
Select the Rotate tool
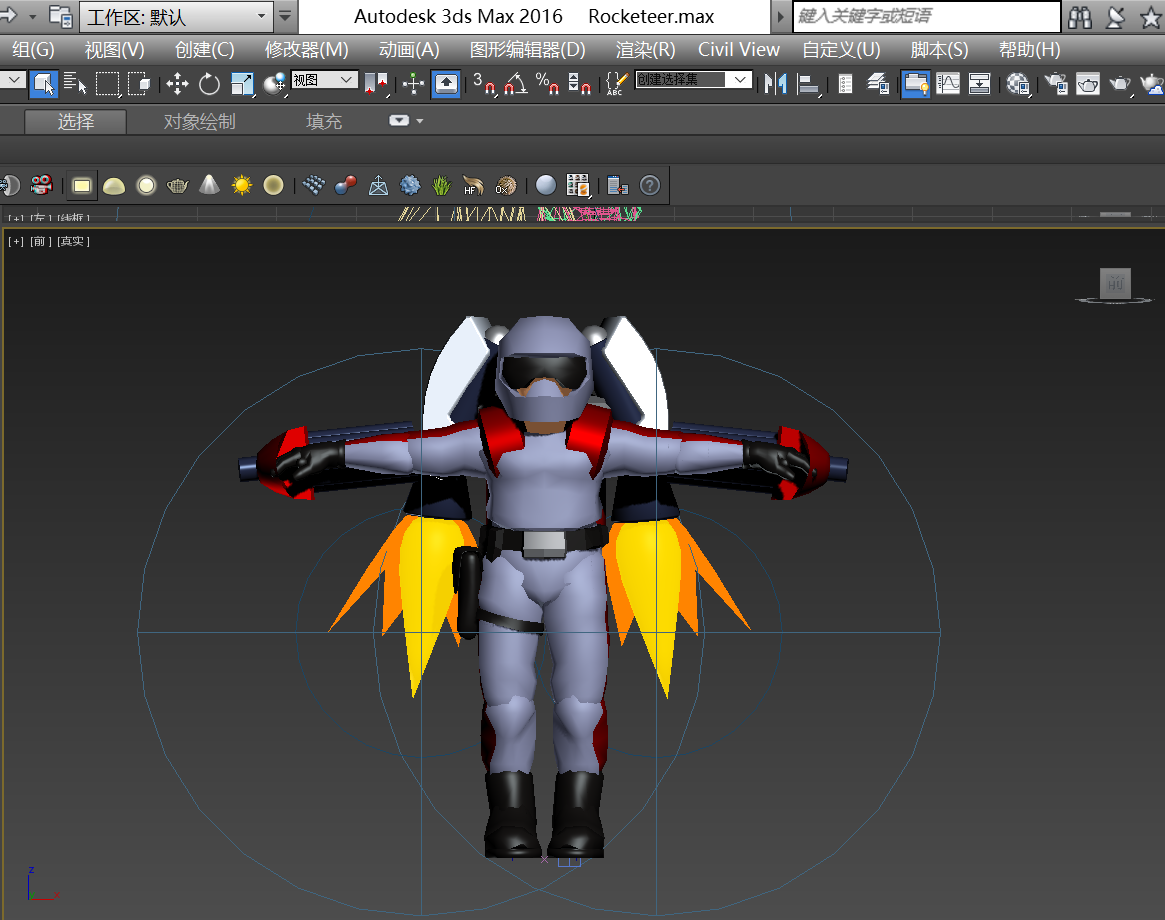[210, 83]
